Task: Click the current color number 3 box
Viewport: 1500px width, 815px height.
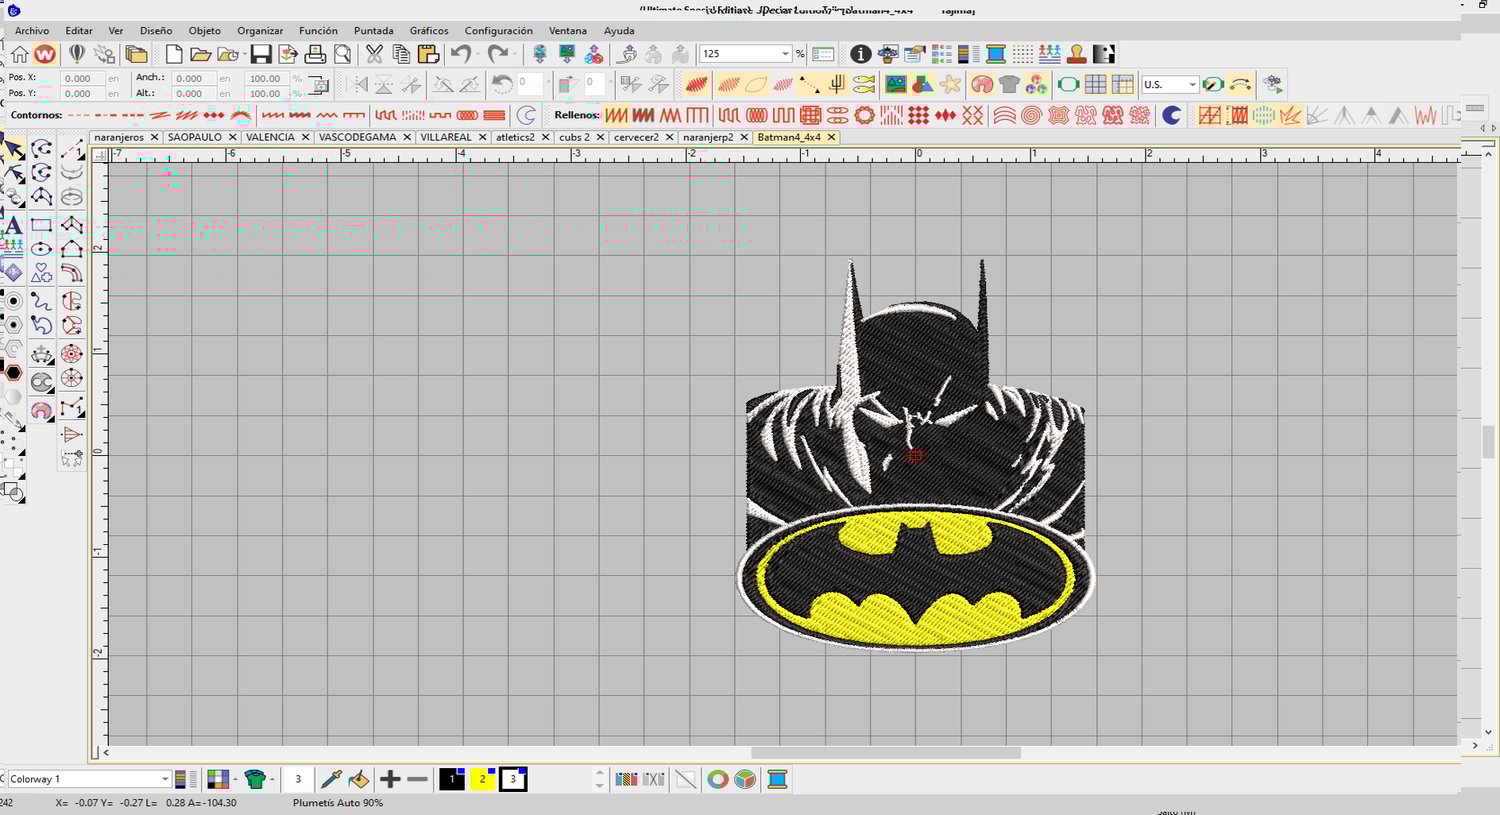Action: pos(298,779)
